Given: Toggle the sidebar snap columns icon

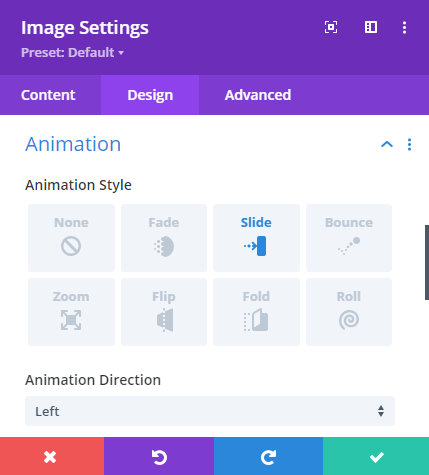Looking at the screenshot, I should (x=371, y=27).
